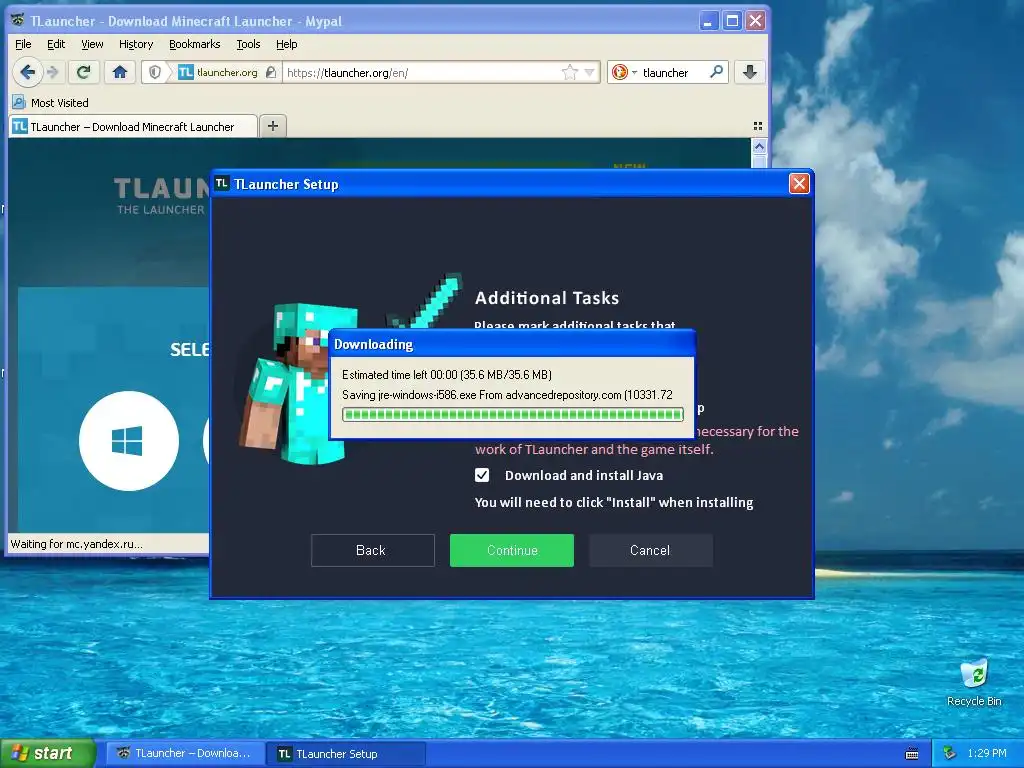The image size is (1024, 768).
Task: Click the Waiting for mc.yandex.ru status text
Action: click(x=76, y=543)
